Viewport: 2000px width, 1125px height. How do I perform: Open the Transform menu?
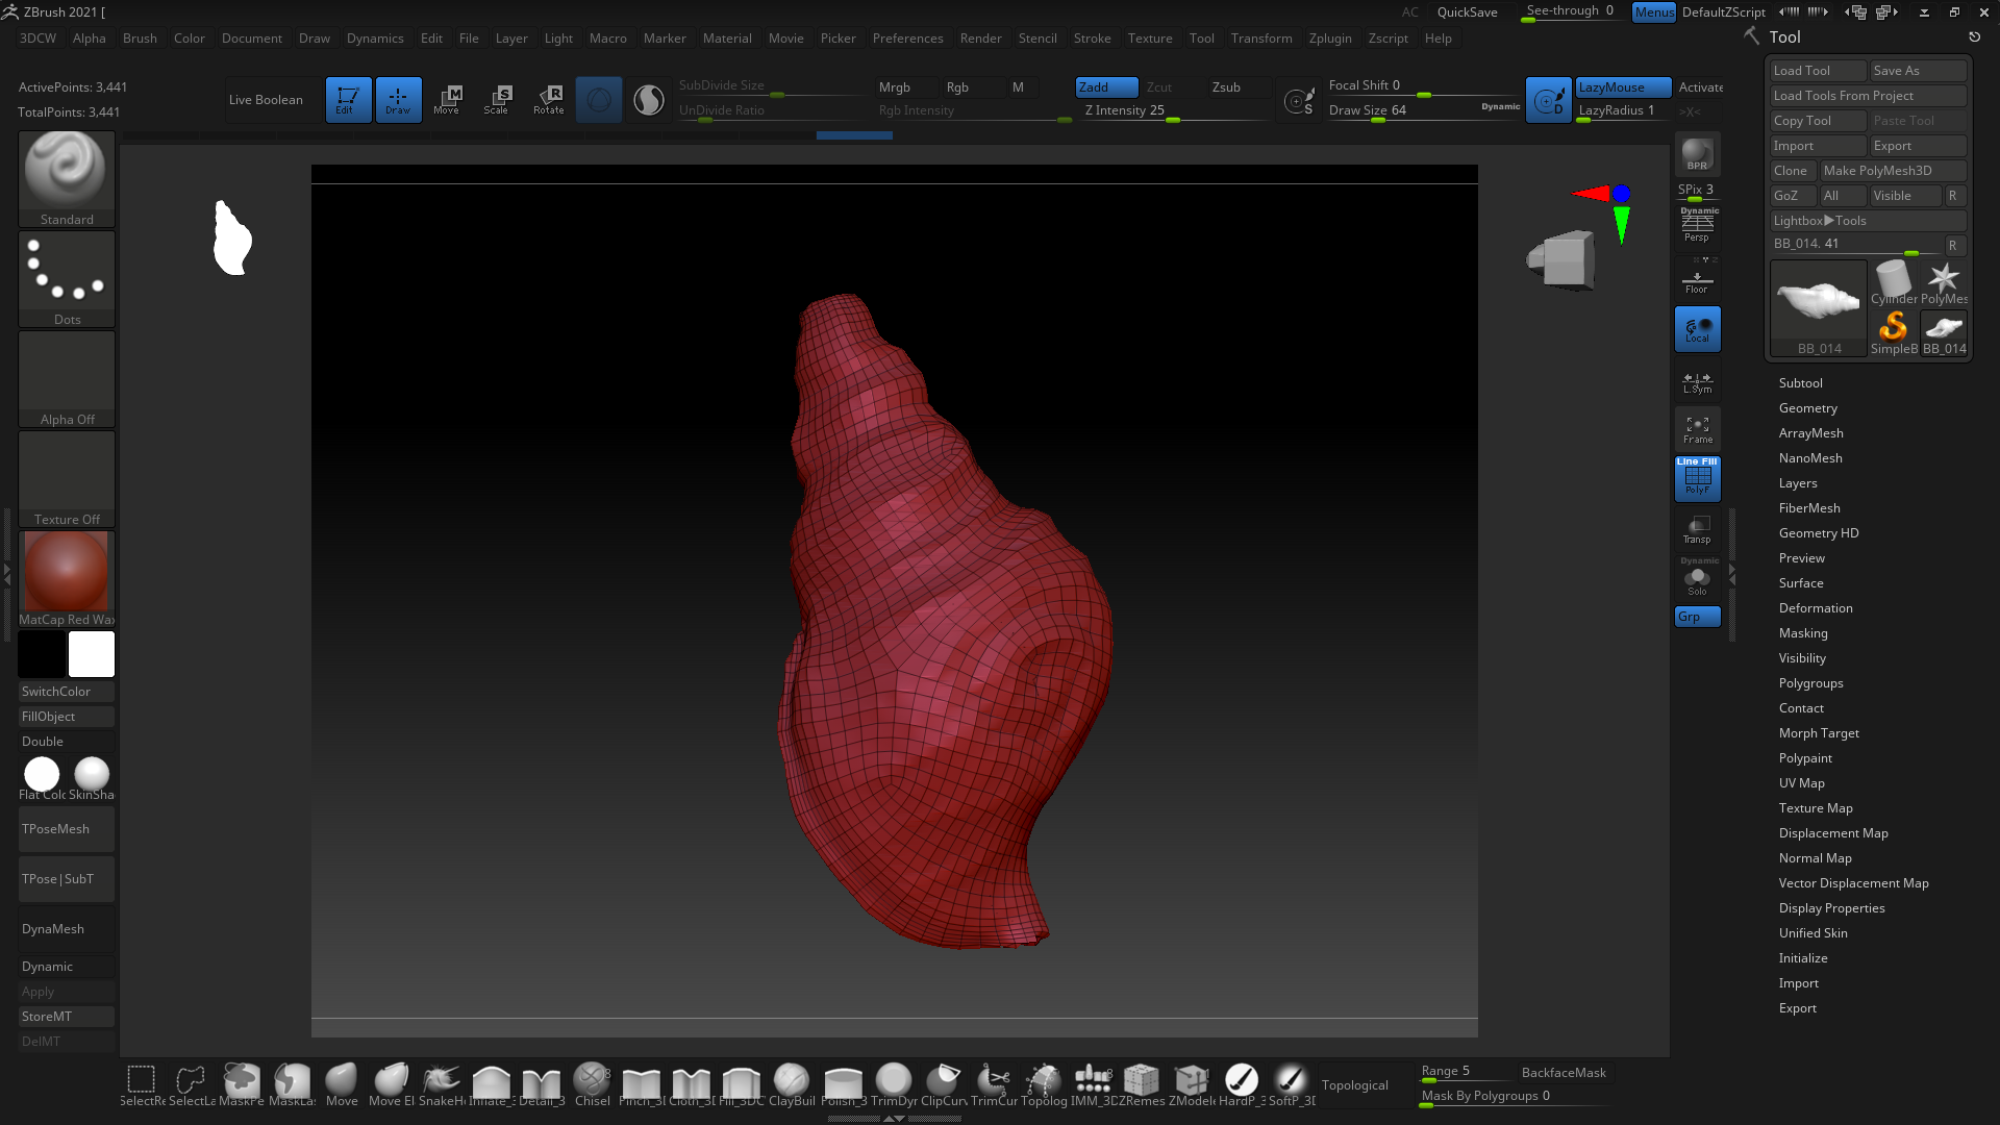tap(1261, 38)
